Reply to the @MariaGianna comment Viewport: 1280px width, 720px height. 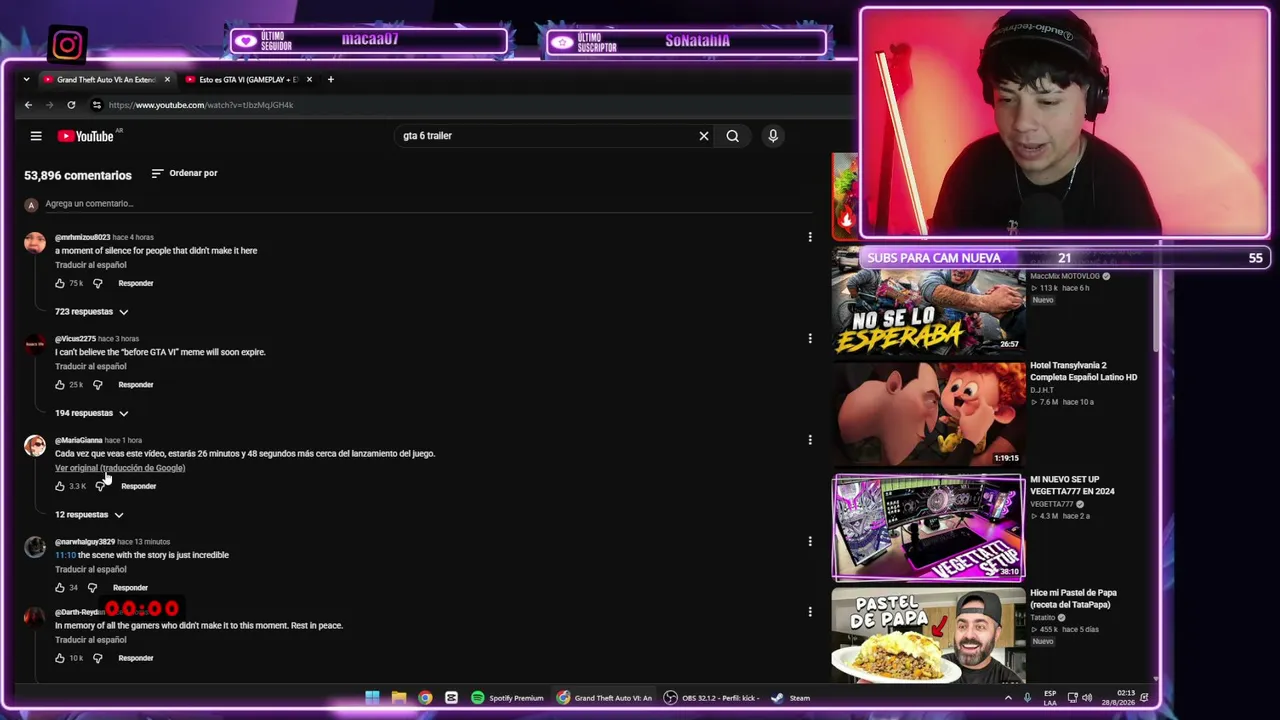pyautogui.click(x=139, y=486)
